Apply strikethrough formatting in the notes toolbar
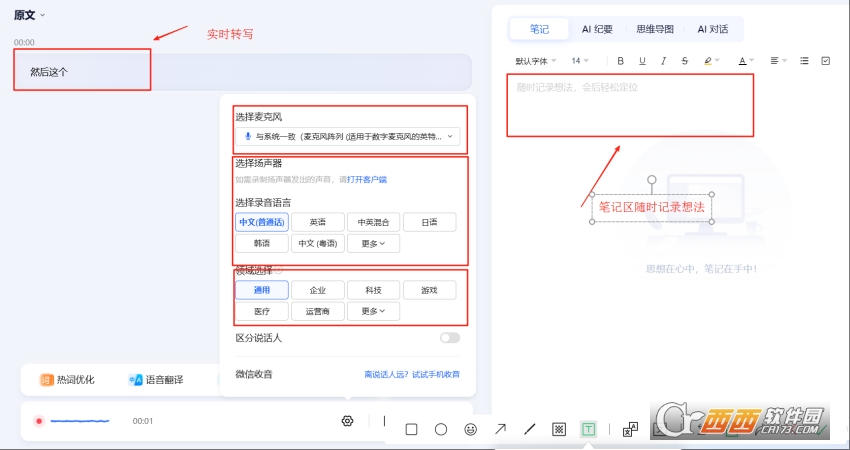The width and height of the screenshot is (850, 450). pos(685,61)
